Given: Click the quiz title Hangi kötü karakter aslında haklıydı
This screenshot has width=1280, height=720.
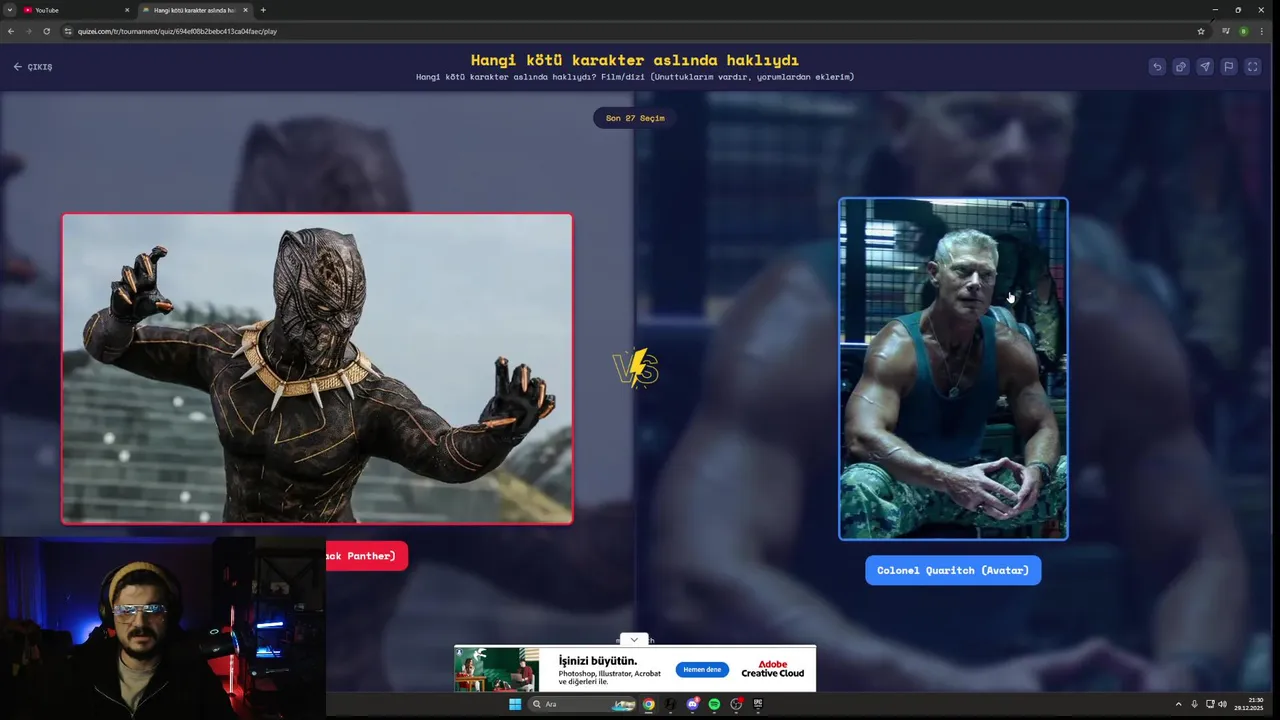Looking at the screenshot, I should point(635,60).
